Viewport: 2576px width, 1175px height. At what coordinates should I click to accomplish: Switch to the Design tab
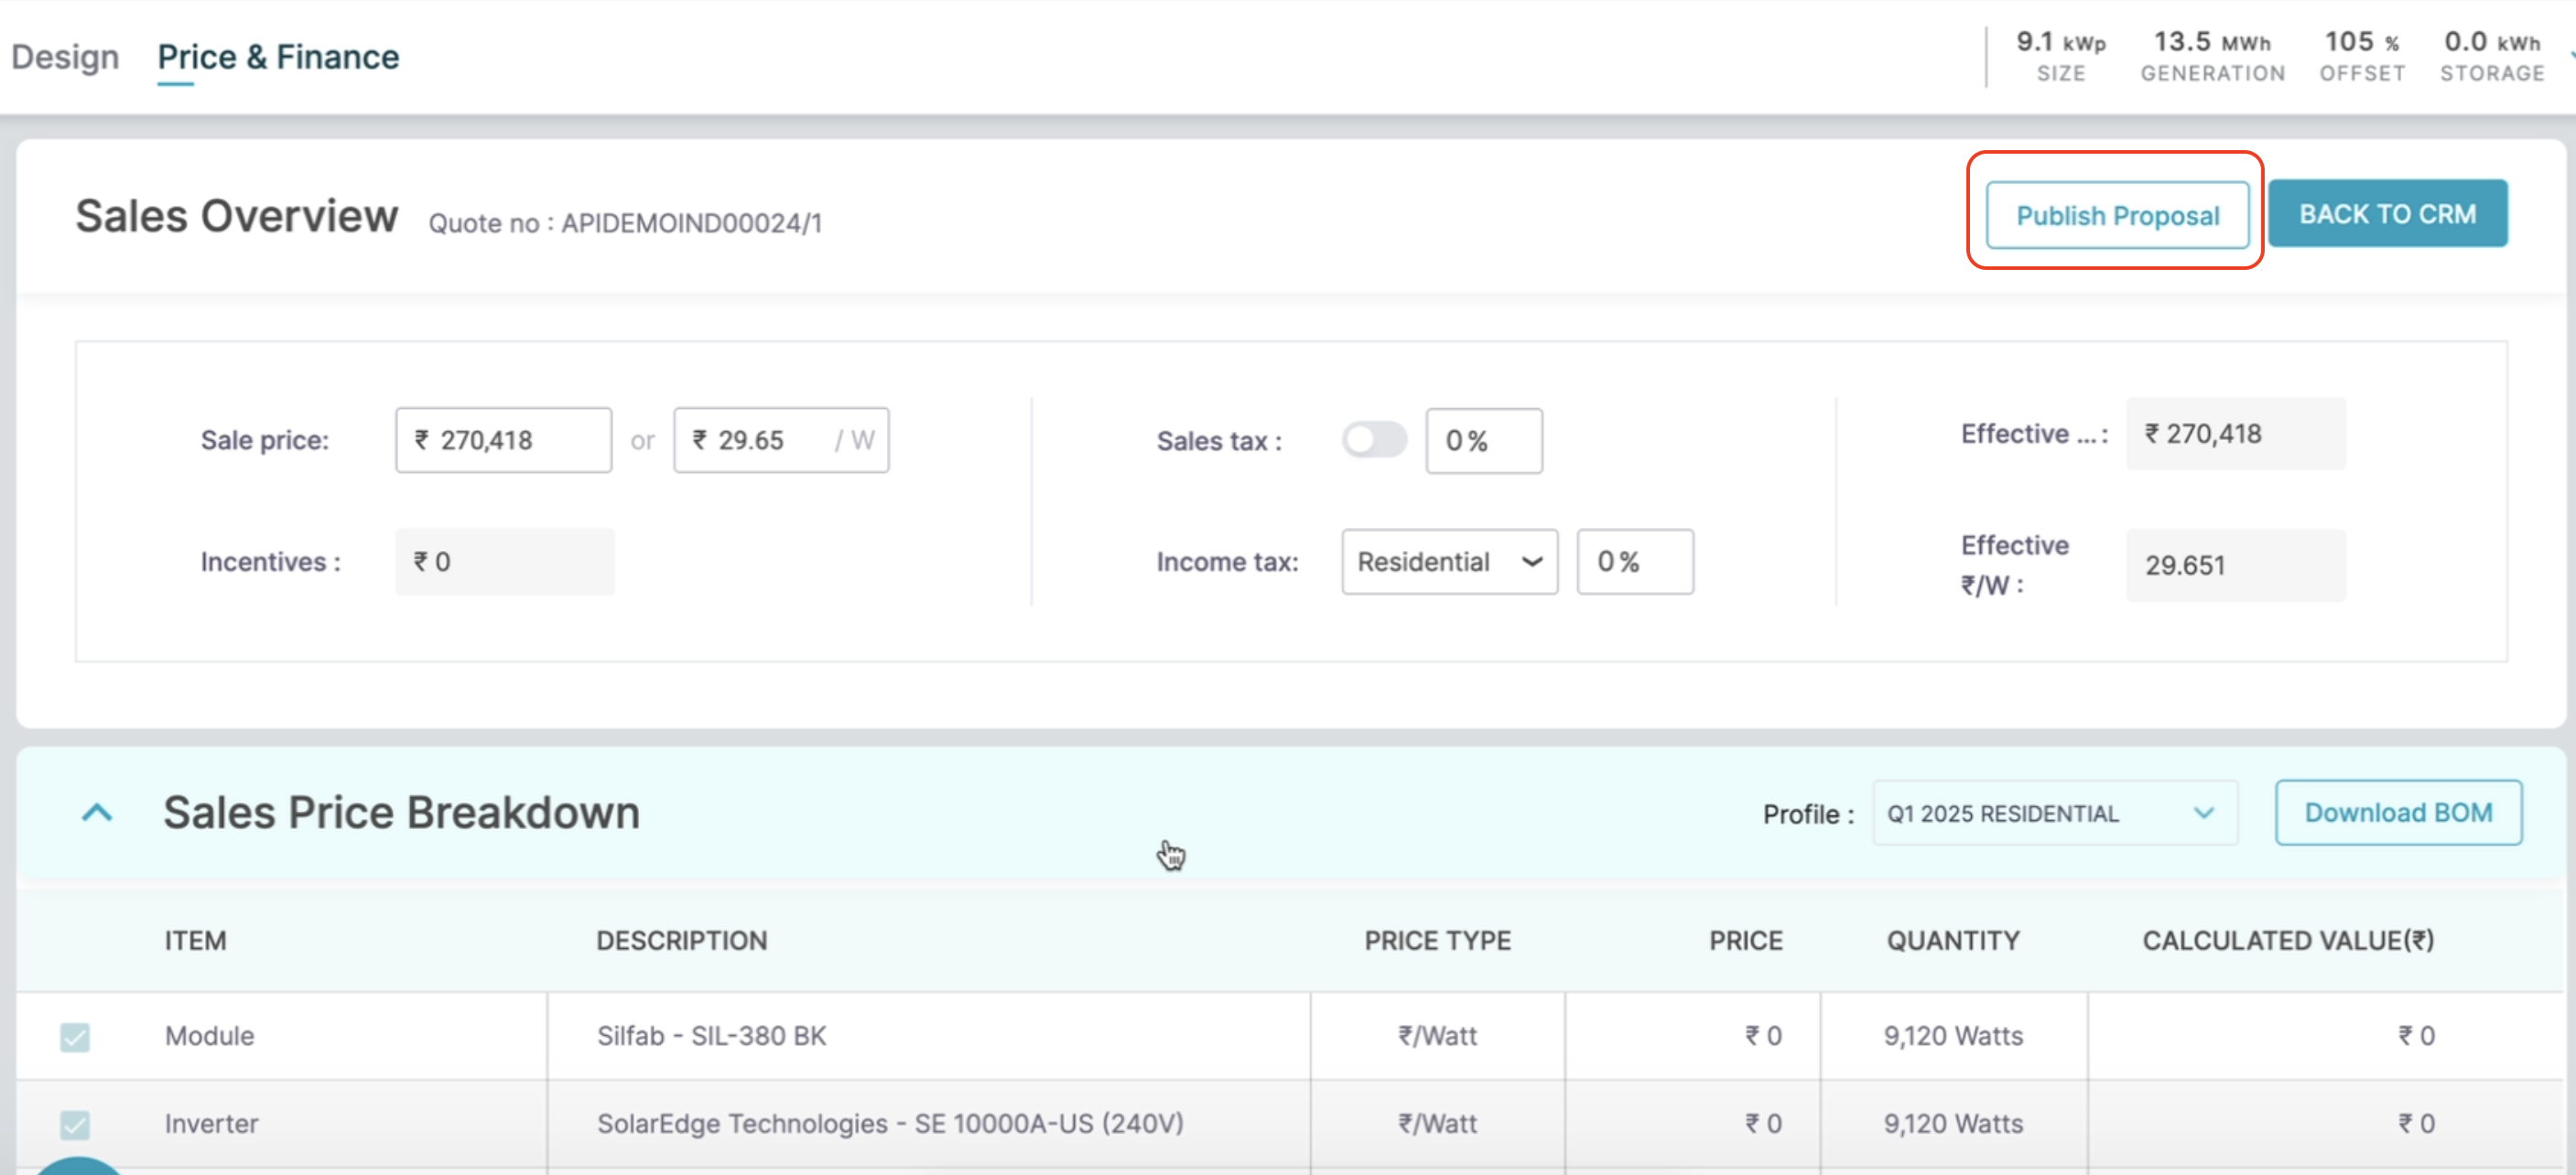click(65, 57)
